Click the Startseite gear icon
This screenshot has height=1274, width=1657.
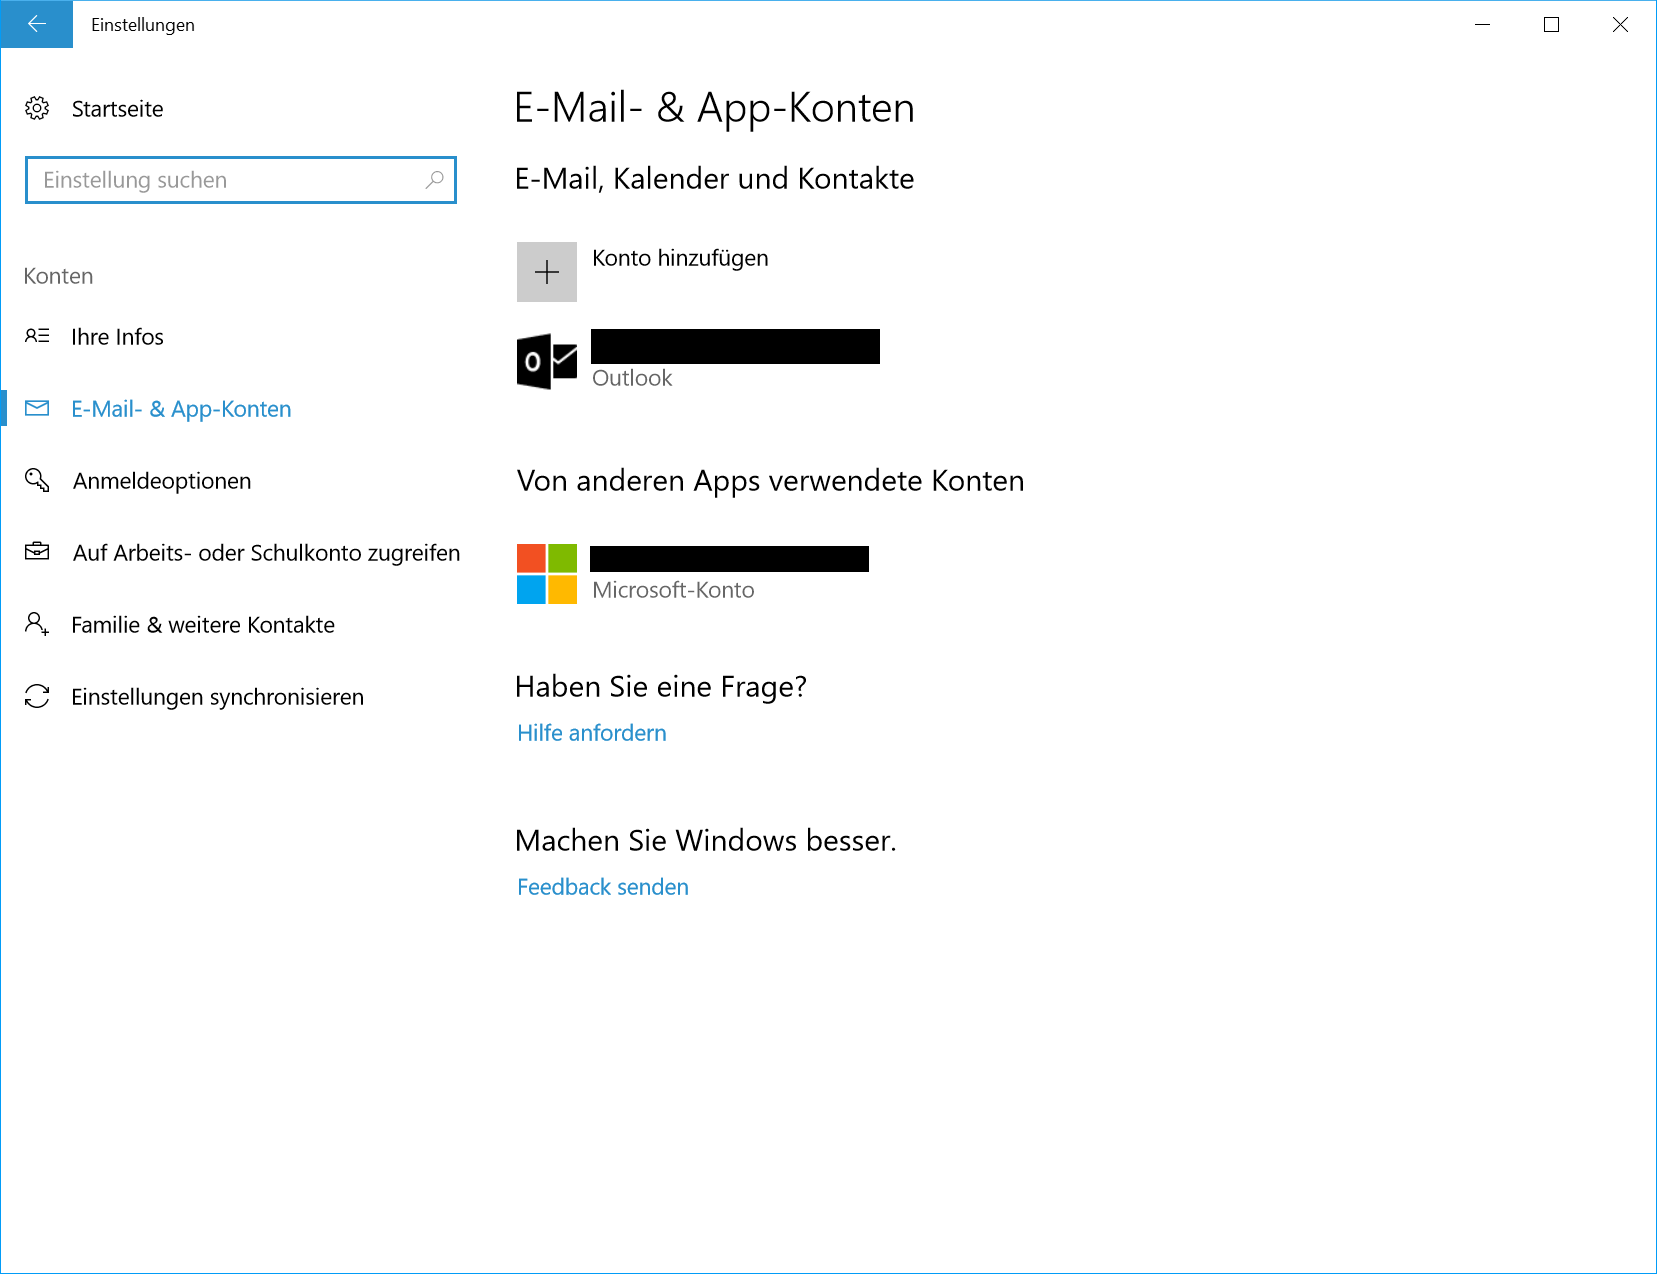(x=37, y=108)
